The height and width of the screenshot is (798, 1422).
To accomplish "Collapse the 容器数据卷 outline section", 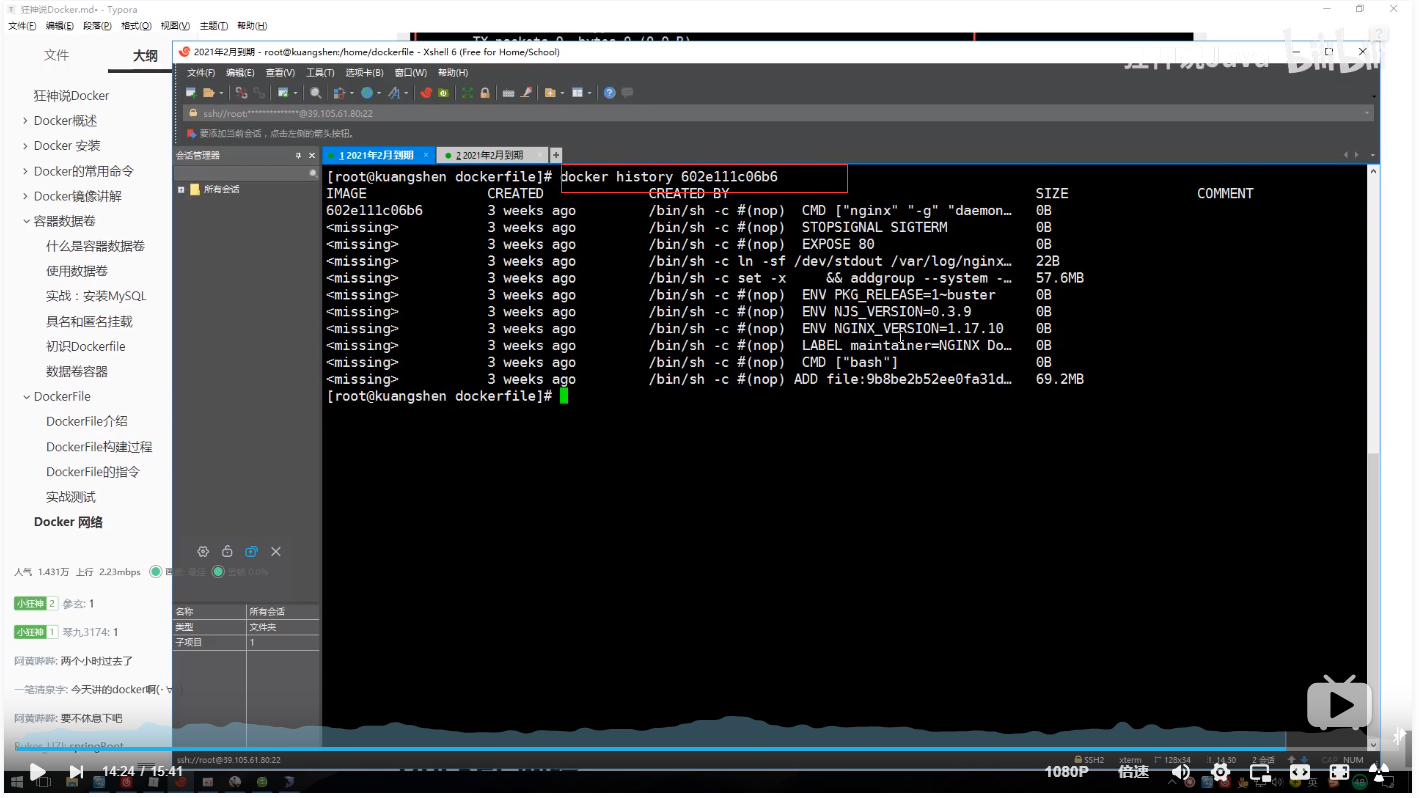I will (25, 221).
